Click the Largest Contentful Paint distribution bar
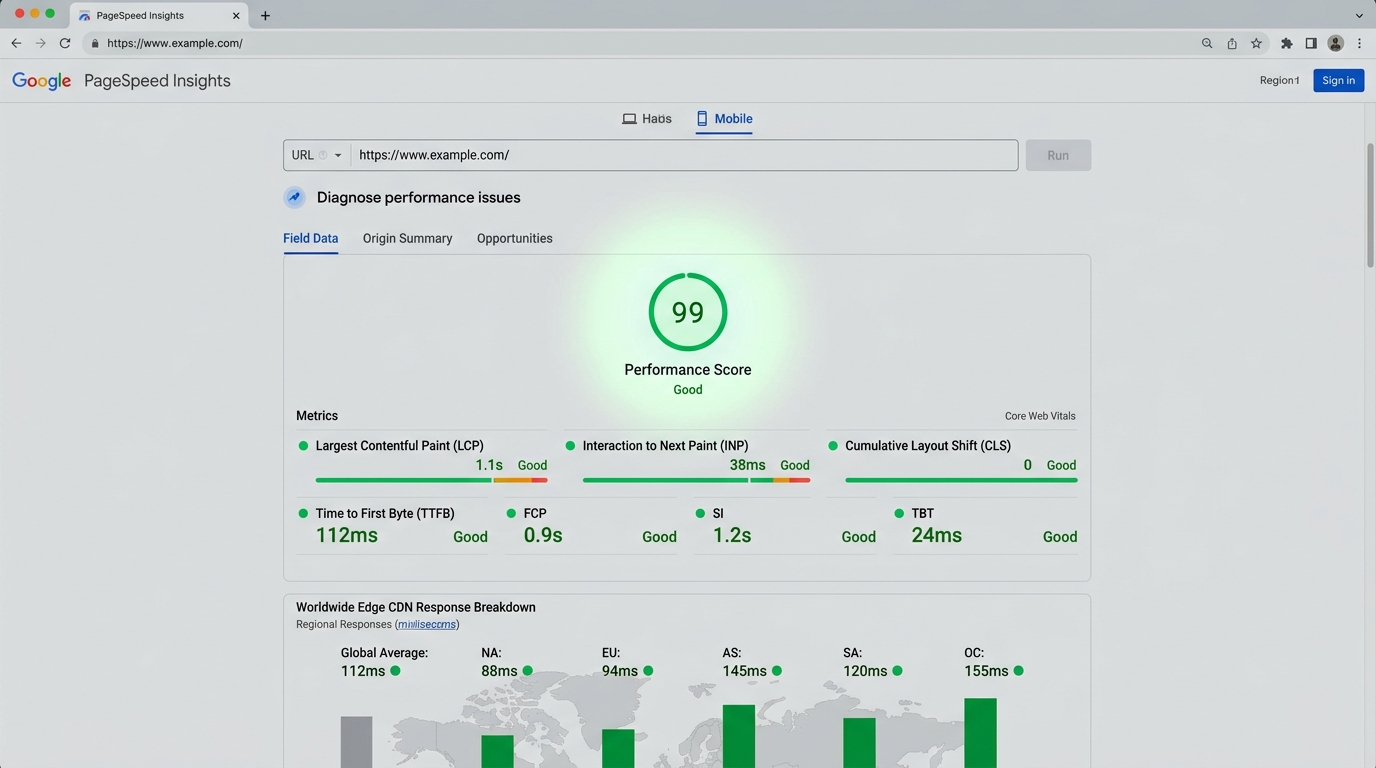Viewport: 1376px width, 768px height. tap(431, 480)
